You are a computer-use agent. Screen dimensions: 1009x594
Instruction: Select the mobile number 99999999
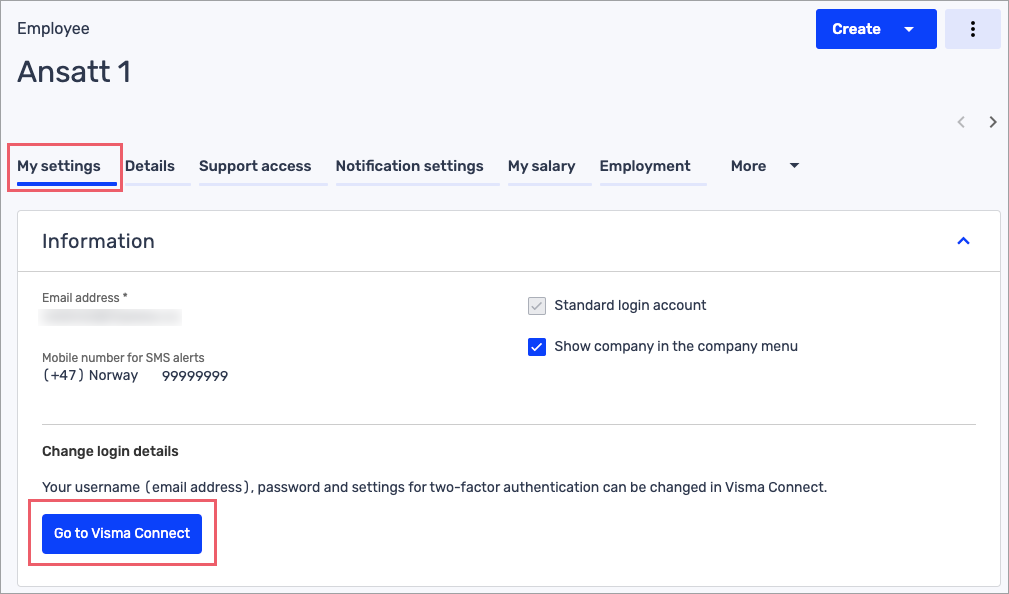pos(195,376)
